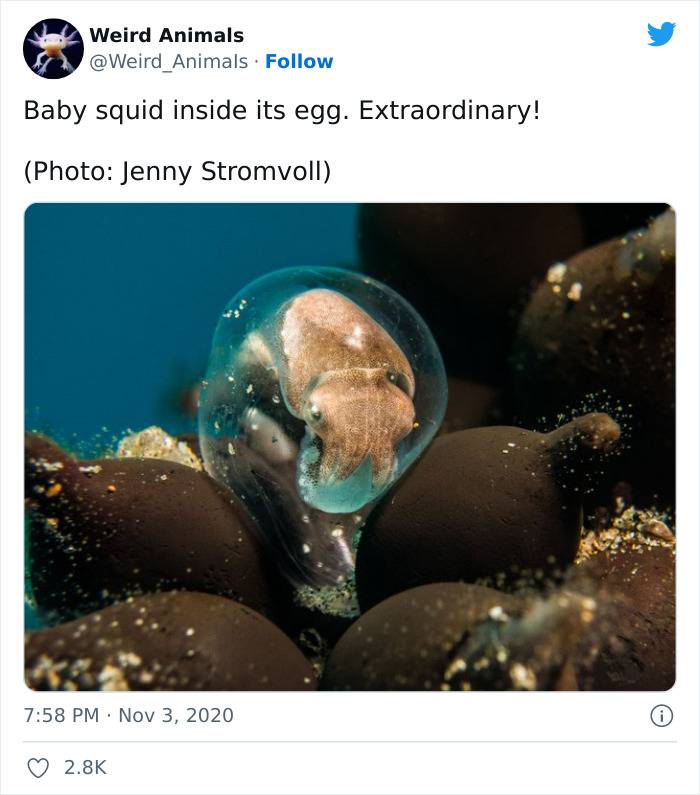700x795 pixels.
Task: Open the Weird Animals axolotl avatar
Action: click(x=53, y=49)
